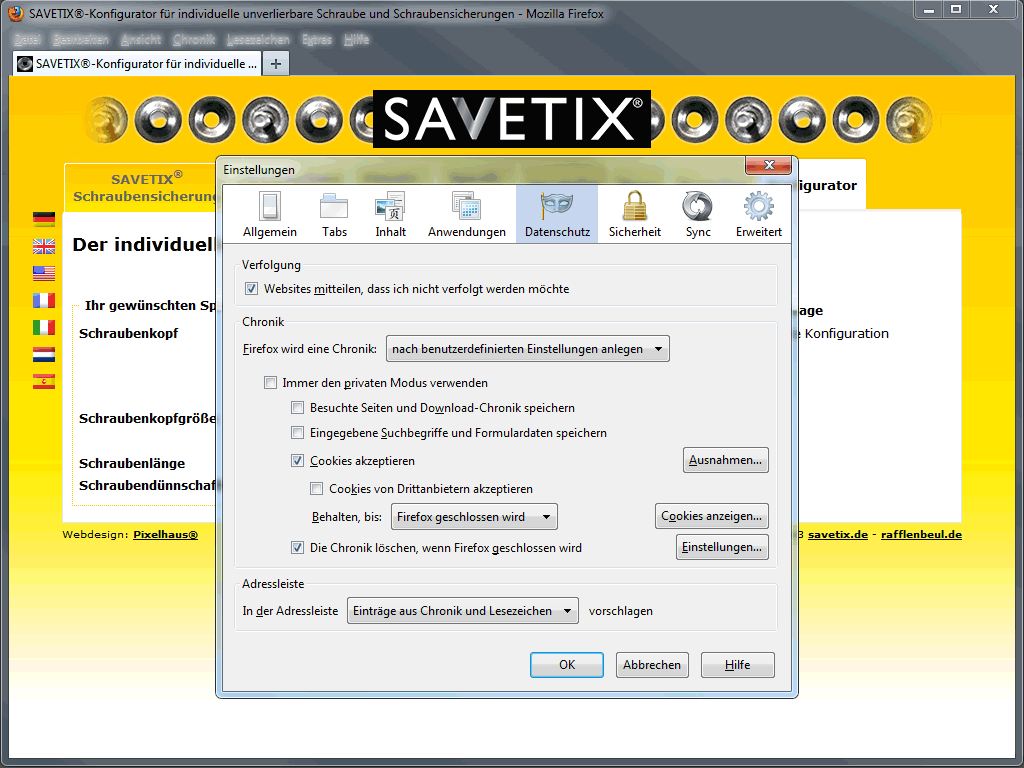Follow the Pixelhaus® webdesign link
1024x768 pixels.
pyautogui.click(x=165, y=534)
